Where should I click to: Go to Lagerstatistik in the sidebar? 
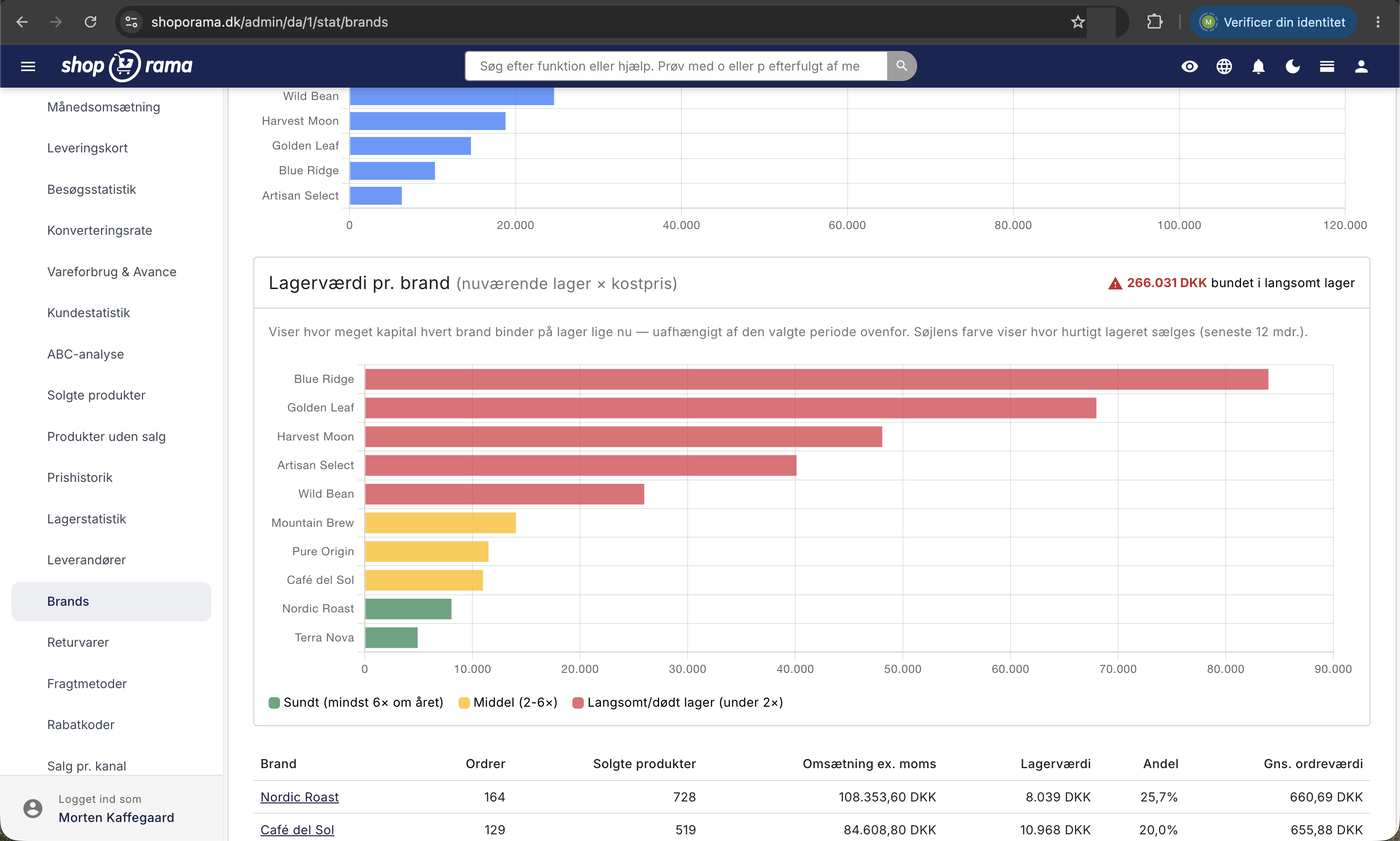tap(87, 519)
